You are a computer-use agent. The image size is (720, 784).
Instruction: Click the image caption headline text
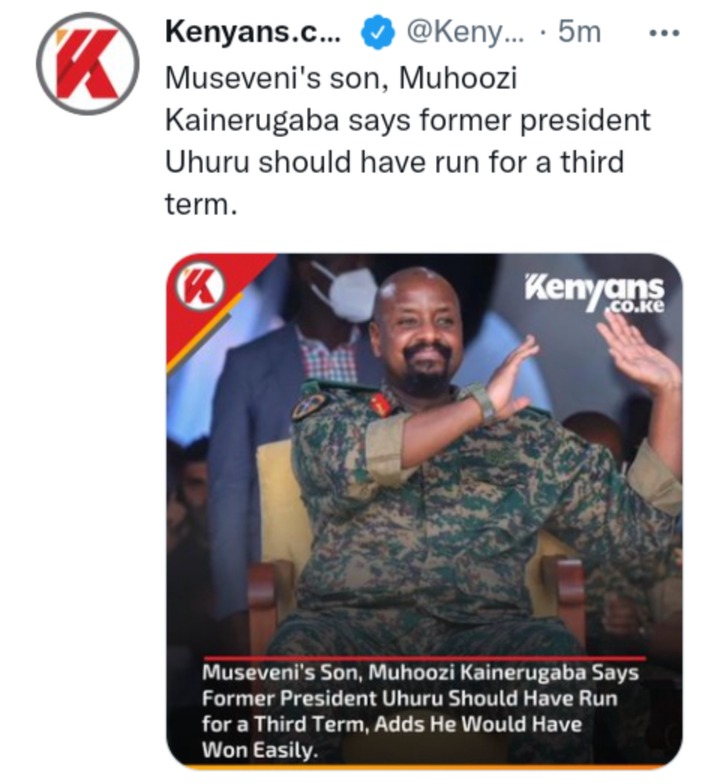(x=420, y=710)
